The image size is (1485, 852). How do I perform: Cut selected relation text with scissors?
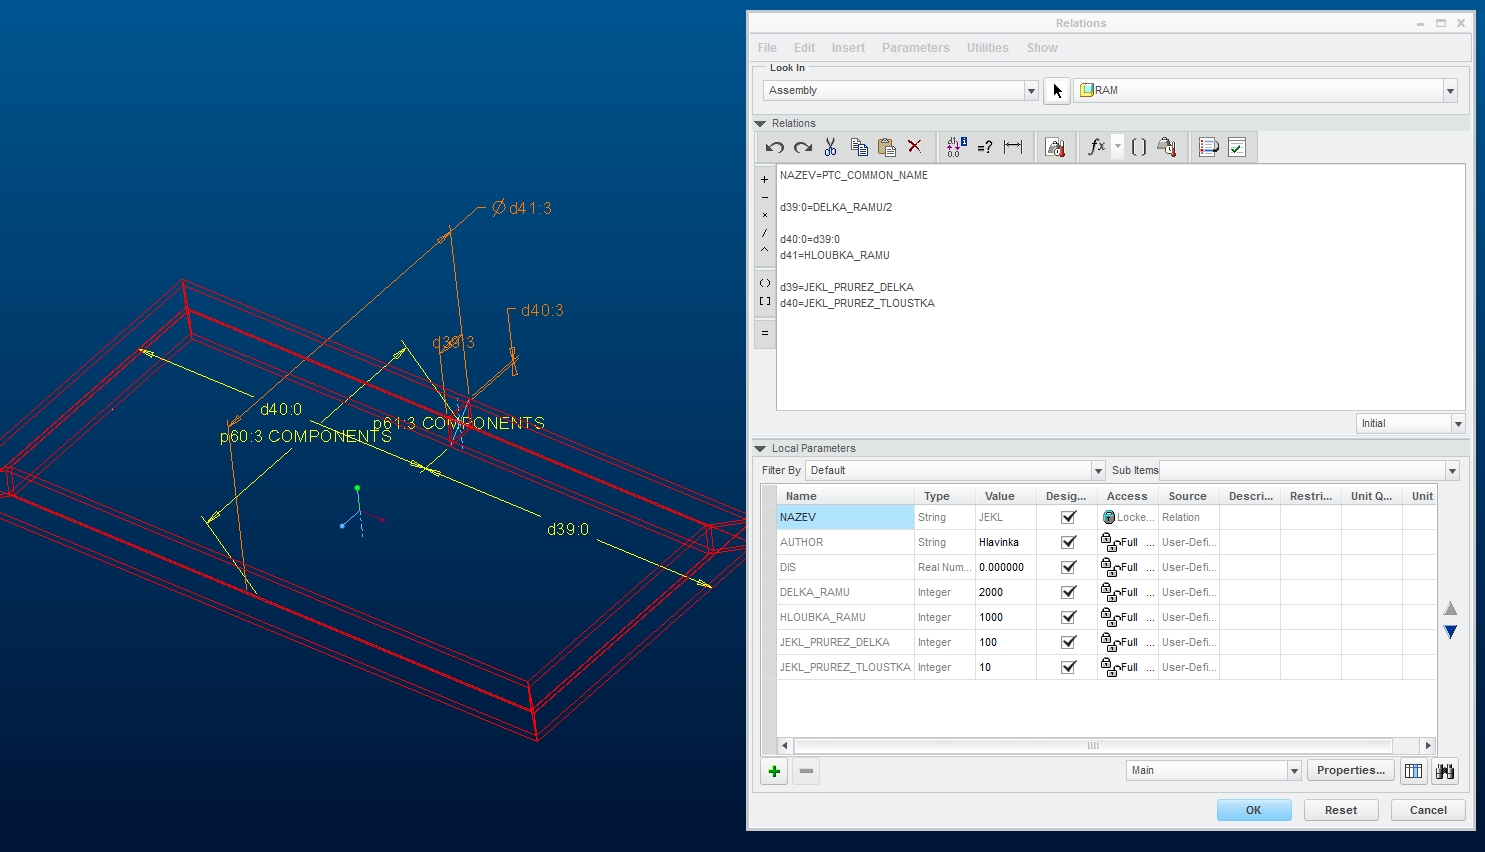tap(831, 147)
